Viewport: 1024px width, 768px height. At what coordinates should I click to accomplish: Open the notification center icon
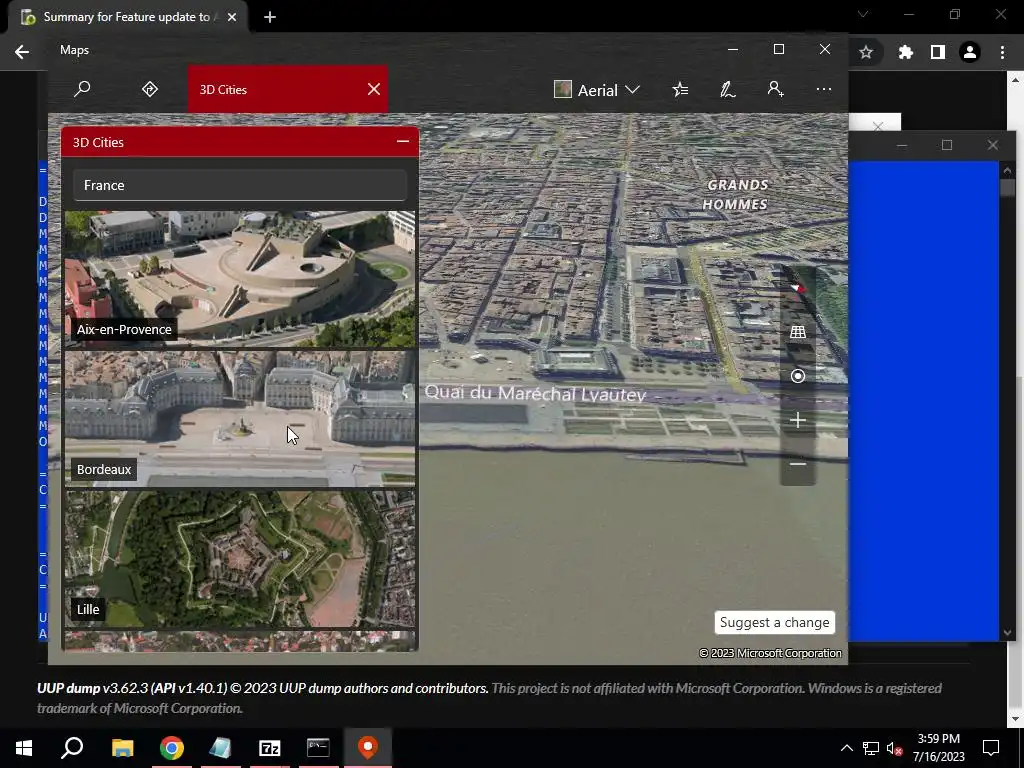pyautogui.click(x=991, y=748)
